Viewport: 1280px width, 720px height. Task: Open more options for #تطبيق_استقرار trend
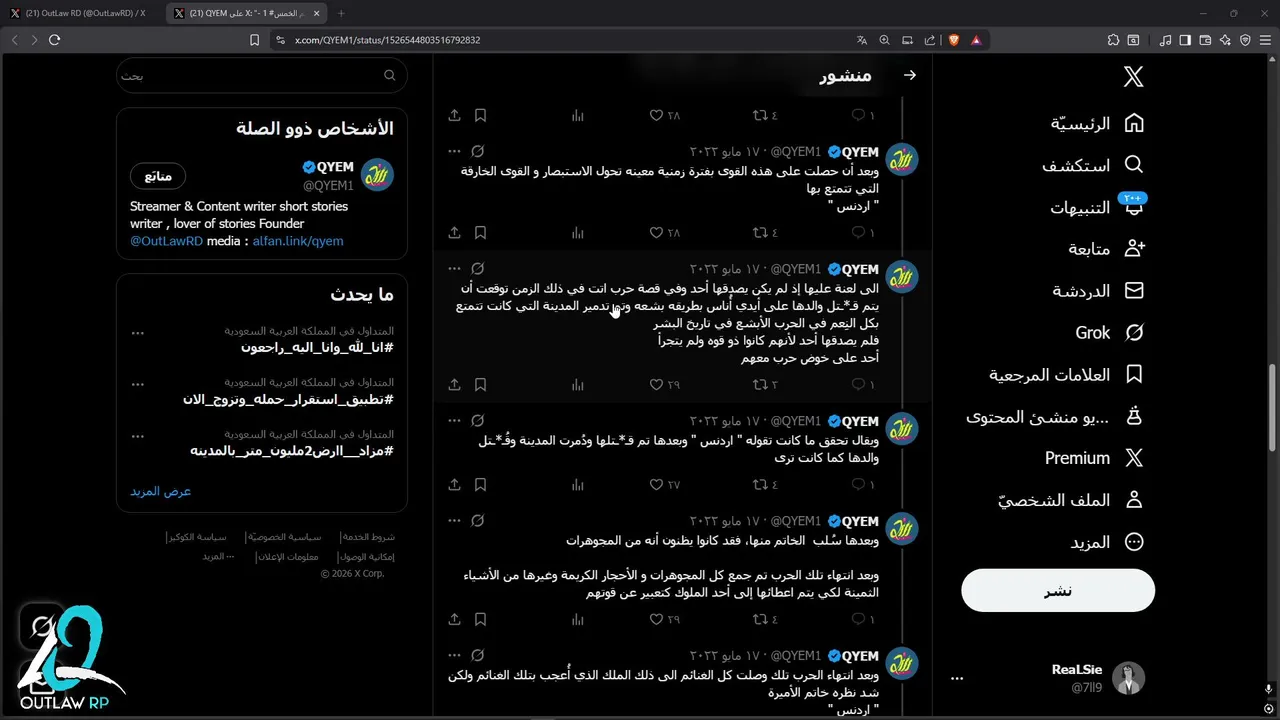coord(138,384)
